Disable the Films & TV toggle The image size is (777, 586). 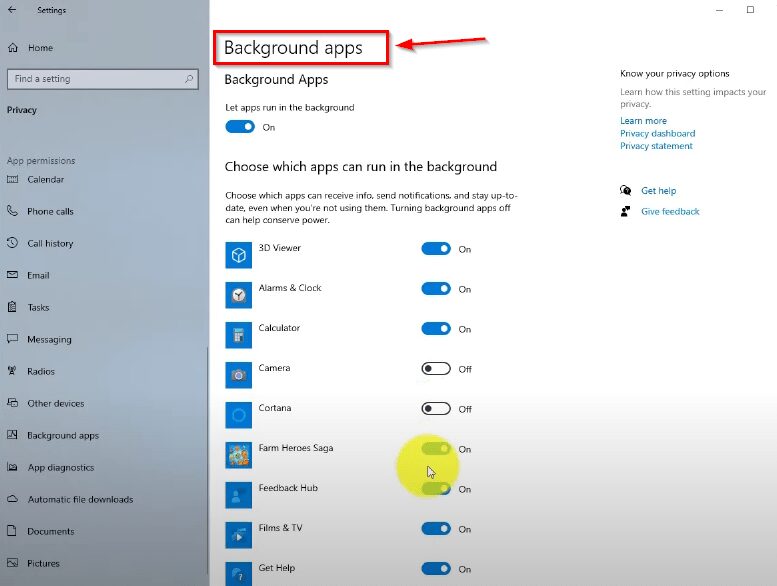(436, 529)
